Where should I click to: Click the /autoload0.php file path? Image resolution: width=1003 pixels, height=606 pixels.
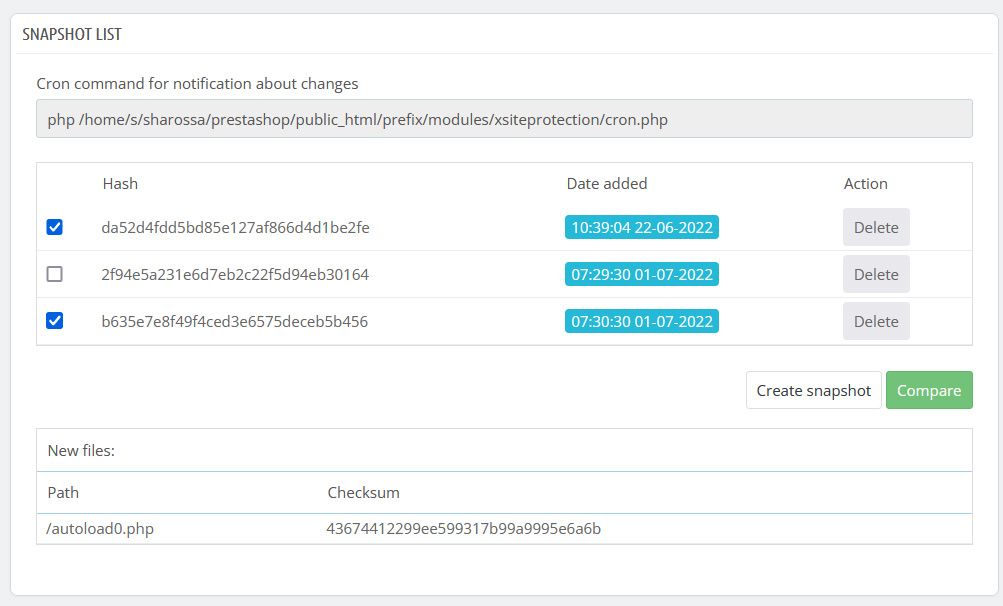[100, 528]
